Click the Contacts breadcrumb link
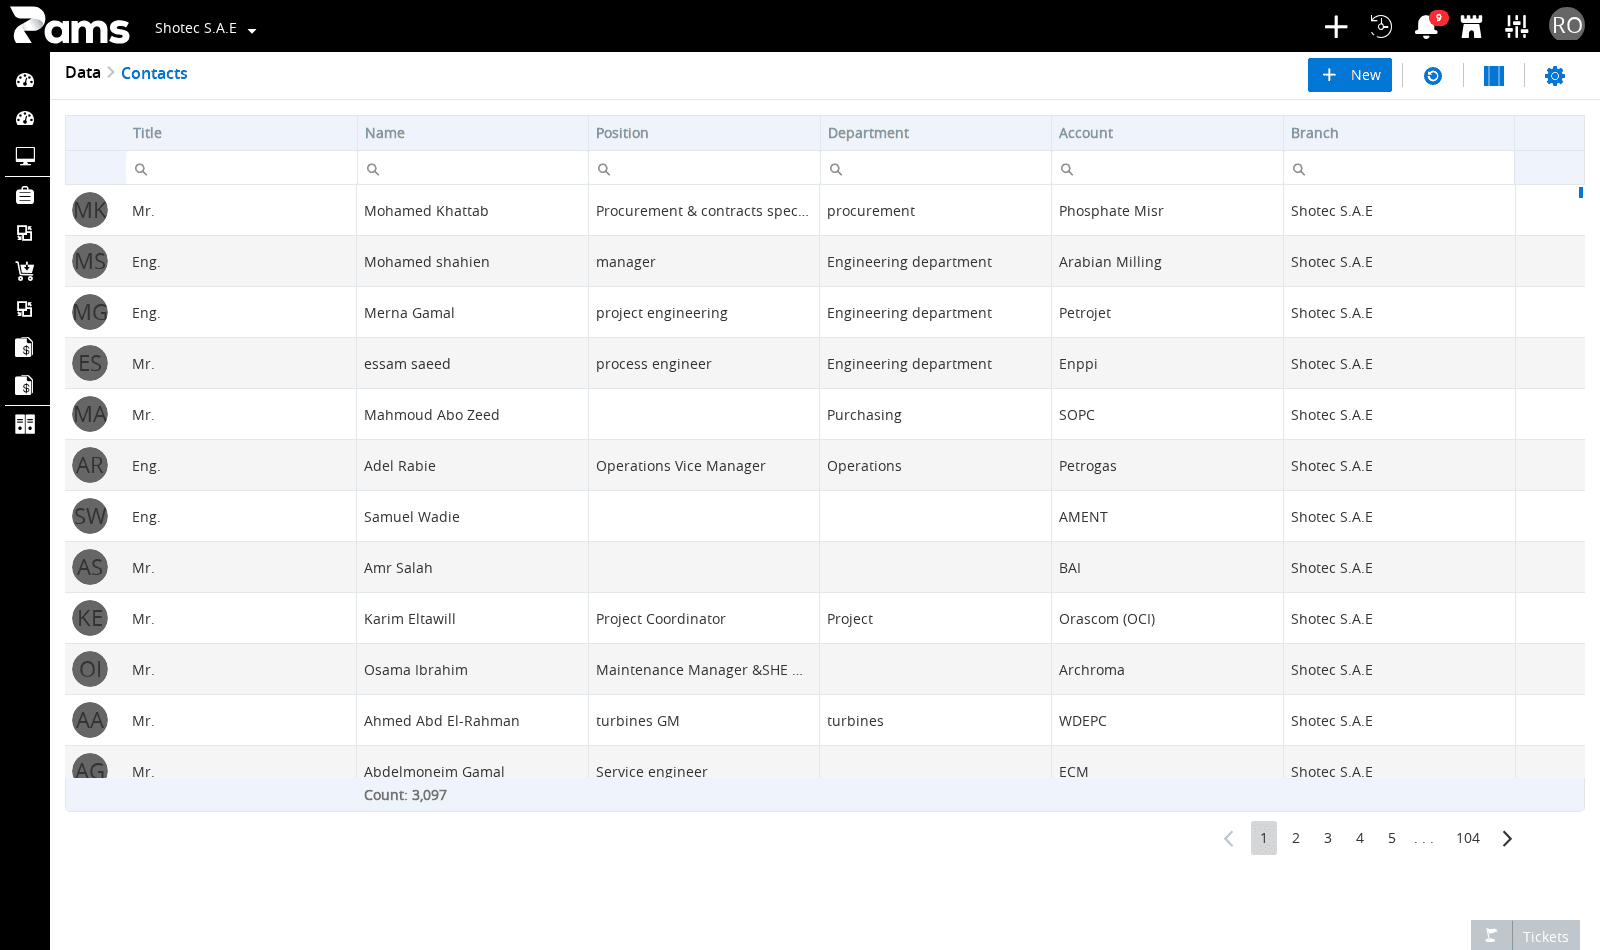The image size is (1600, 950). pos(154,73)
